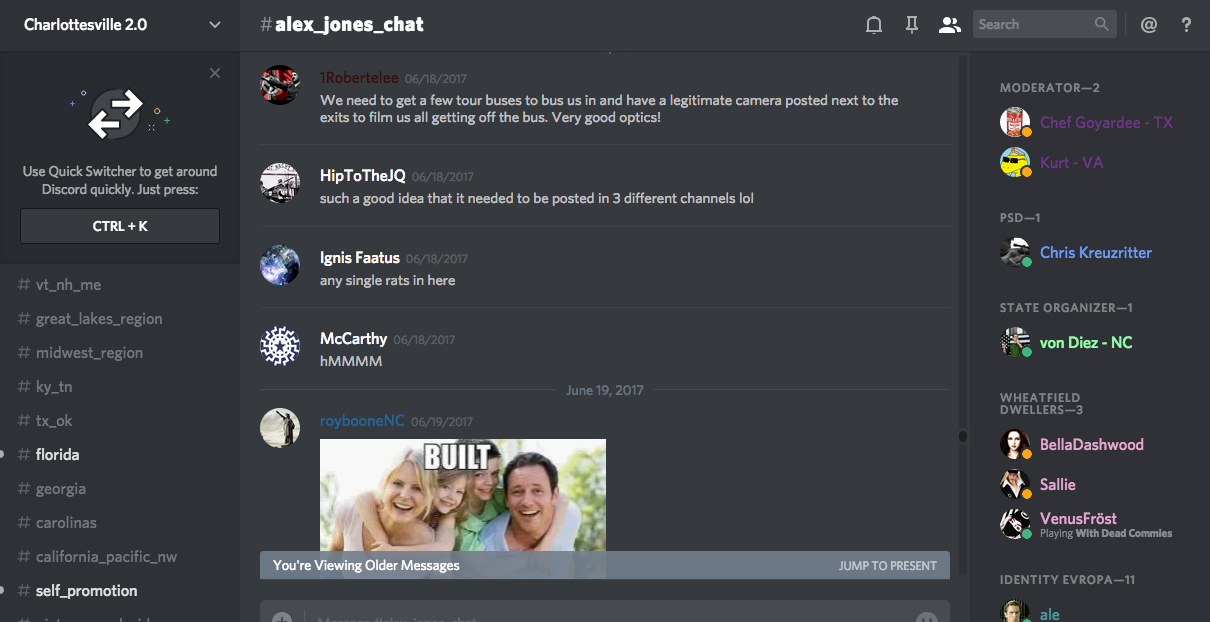Open notification settings bell icon

(874, 25)
